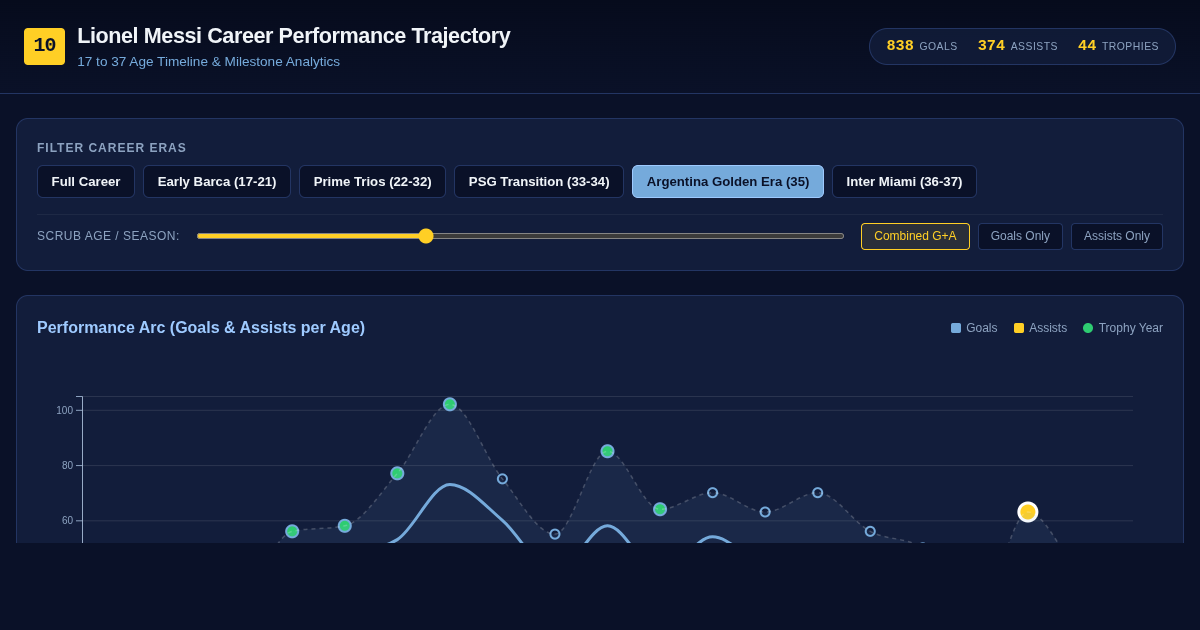Click the 838 goals stat
Viewport: 1200px width, 630px height.
(922, 46)
